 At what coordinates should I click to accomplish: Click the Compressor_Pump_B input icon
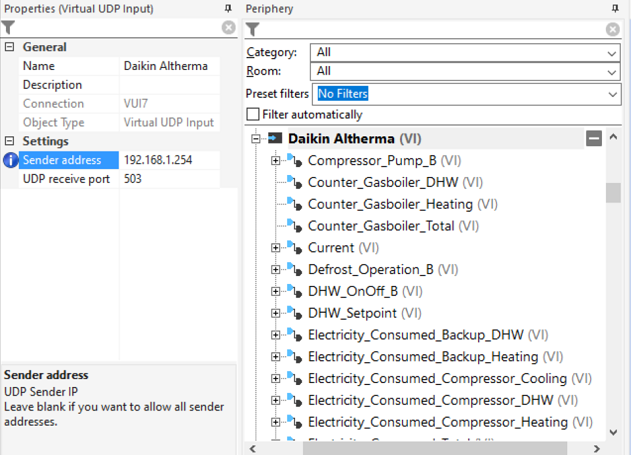click(x=295, y=160)
